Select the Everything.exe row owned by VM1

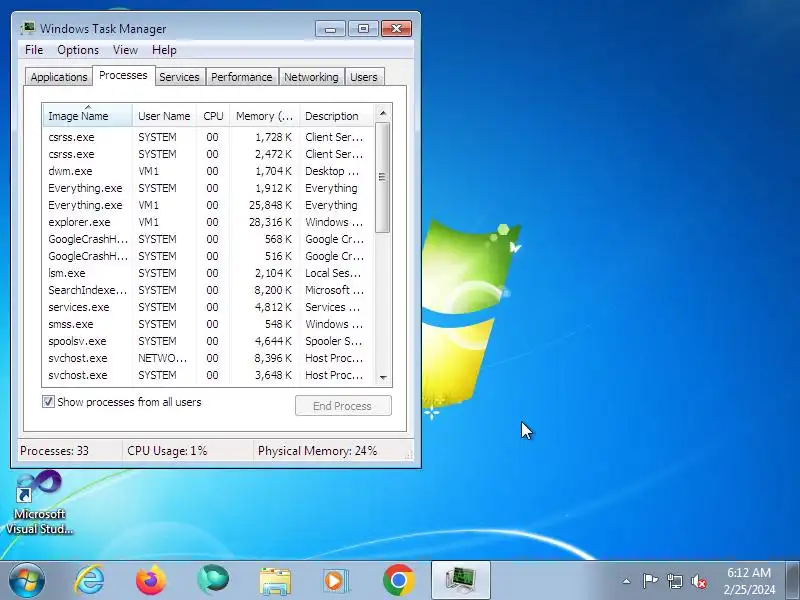click(x=208, y=205)
